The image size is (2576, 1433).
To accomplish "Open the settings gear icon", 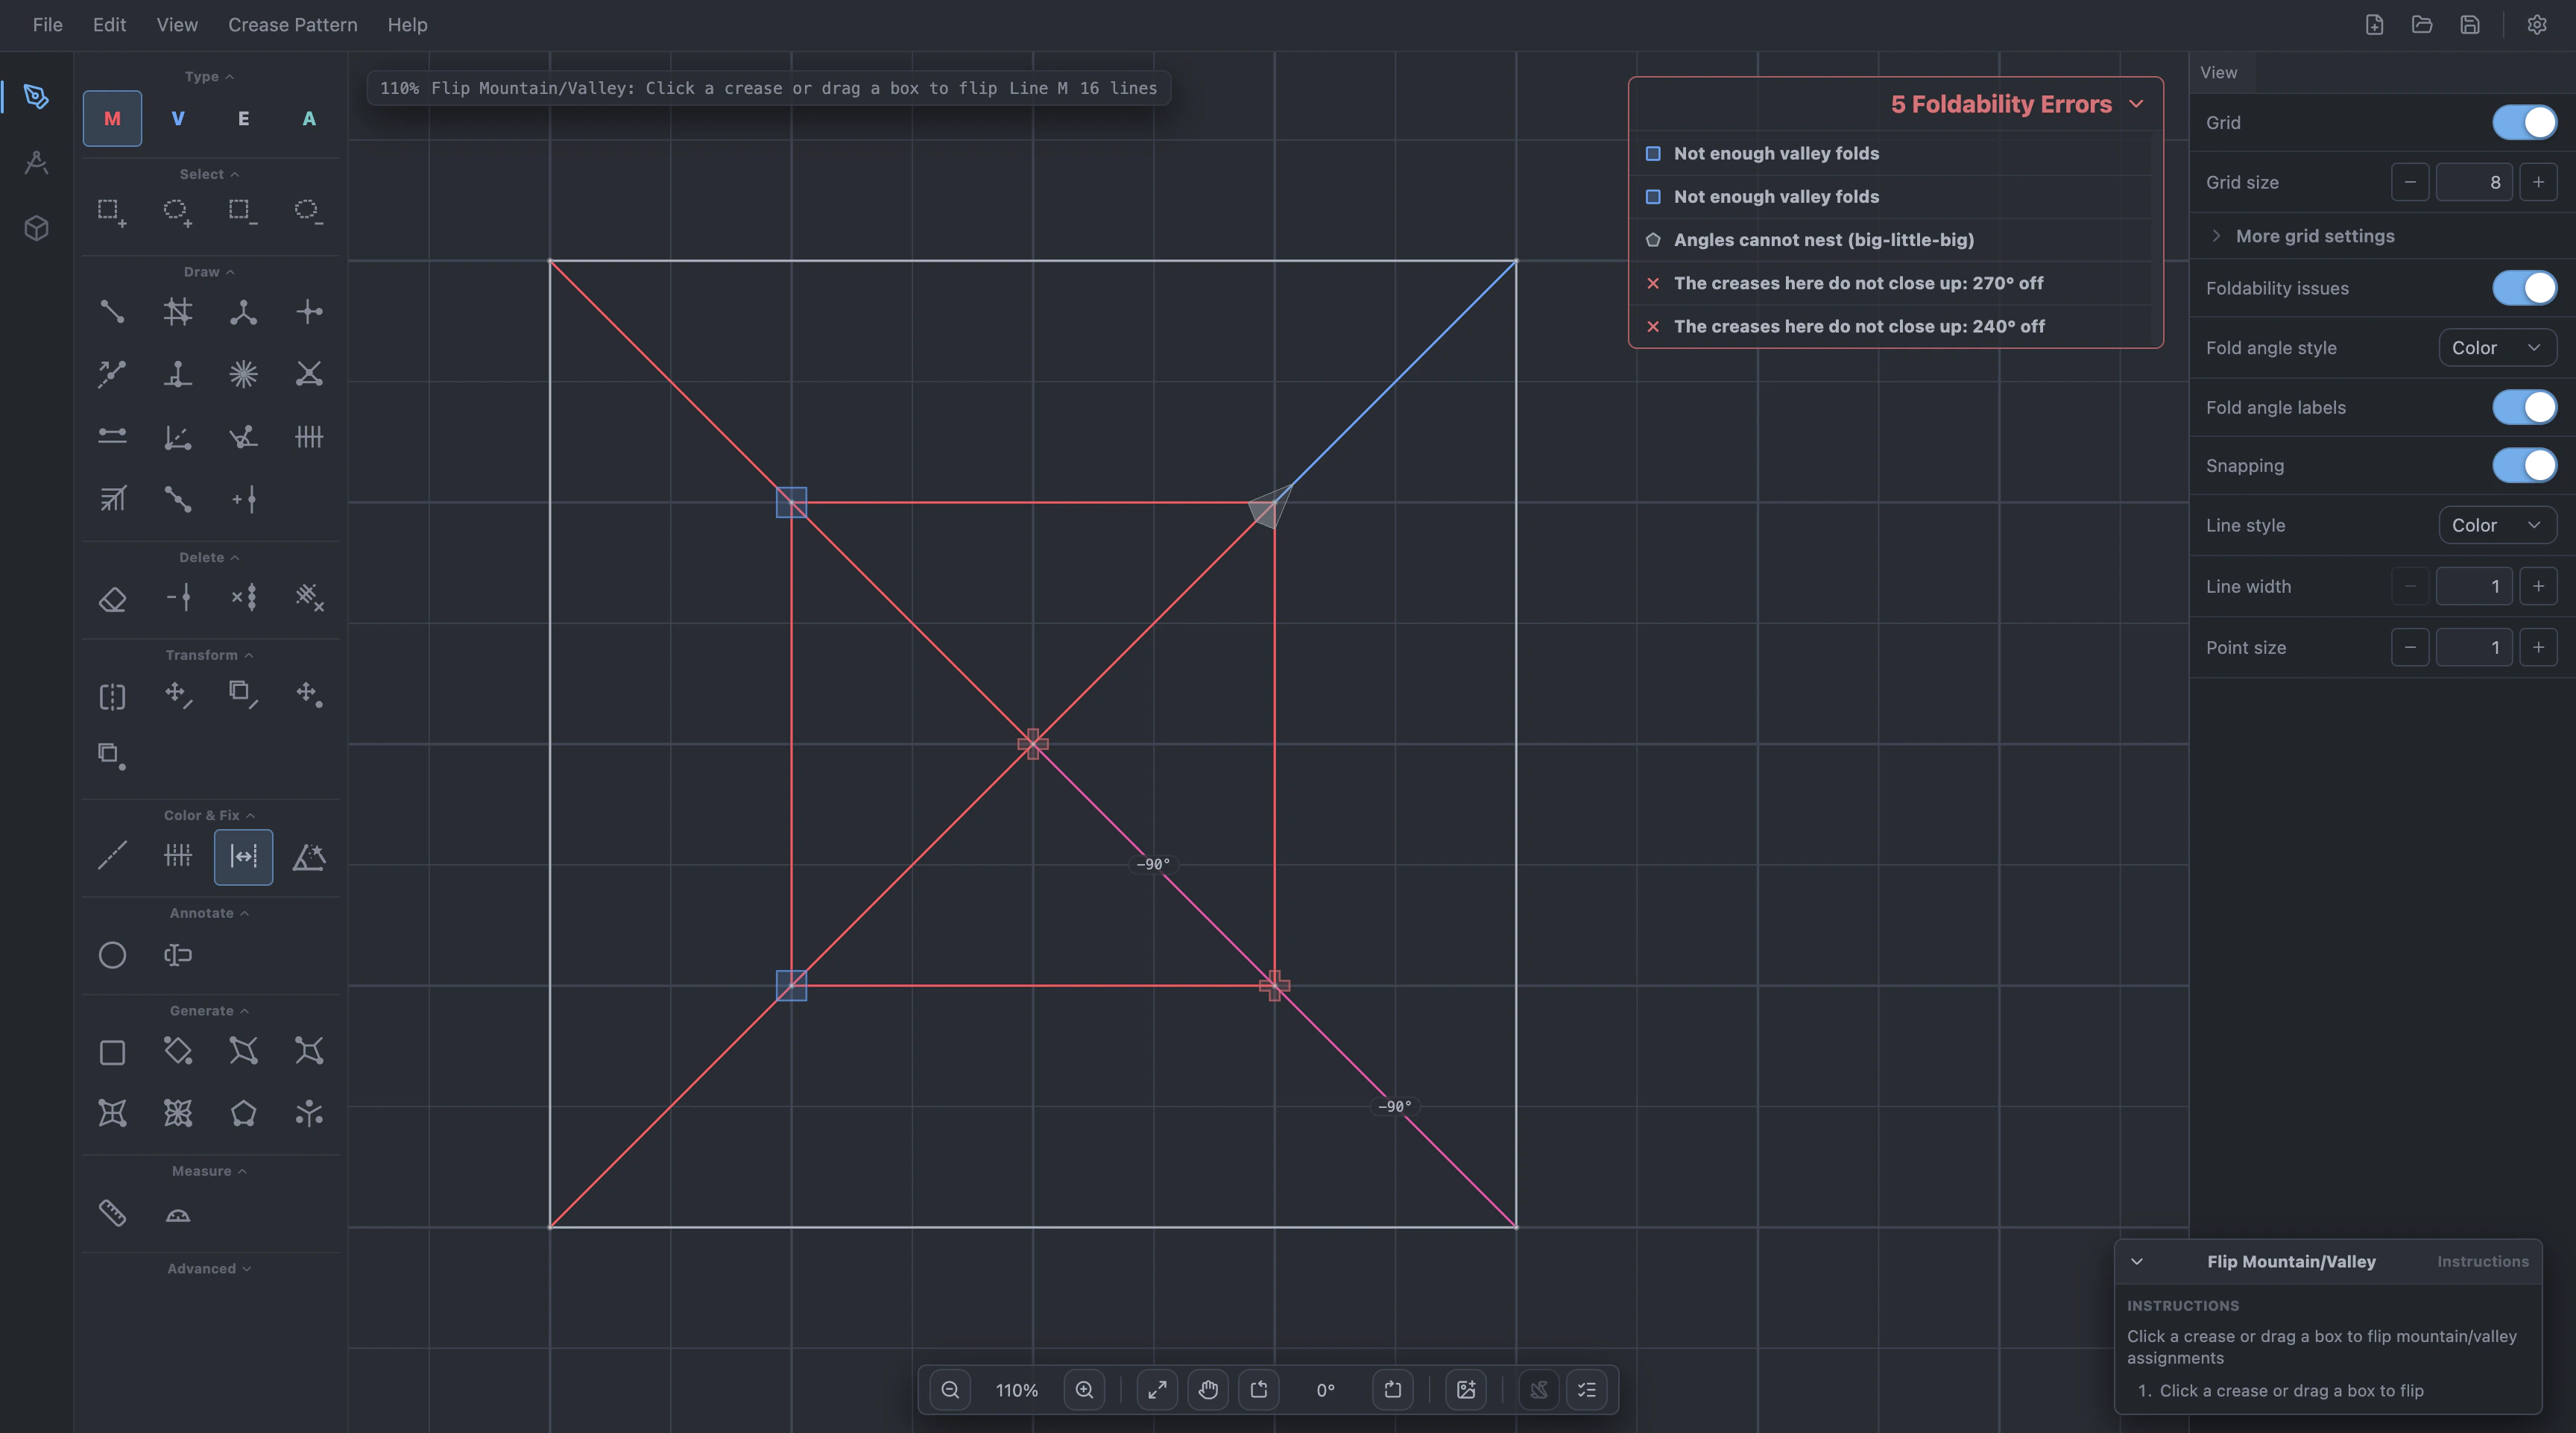I will click(2537, 25).
